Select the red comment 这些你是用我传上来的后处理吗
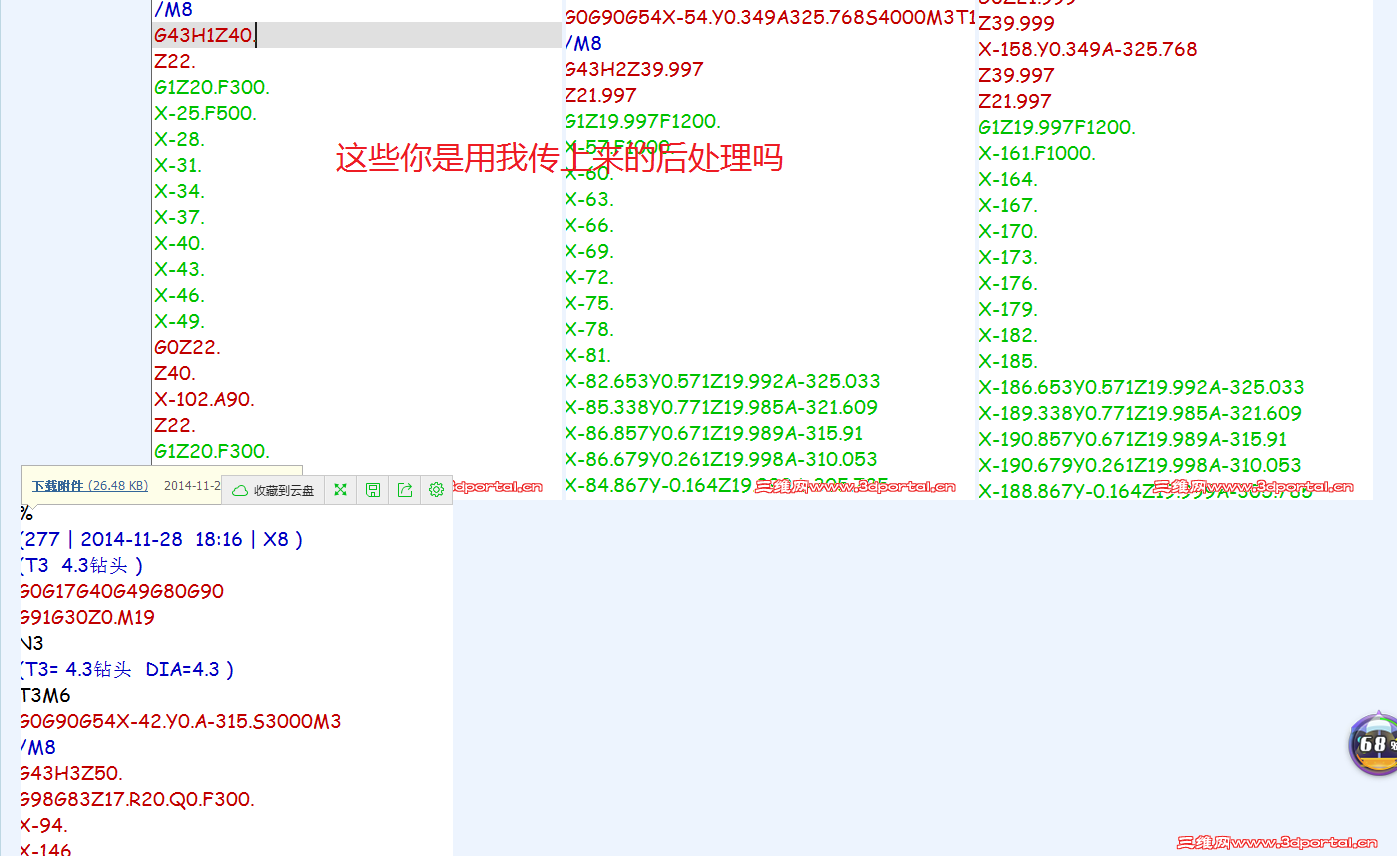 [x=560, y=158]
